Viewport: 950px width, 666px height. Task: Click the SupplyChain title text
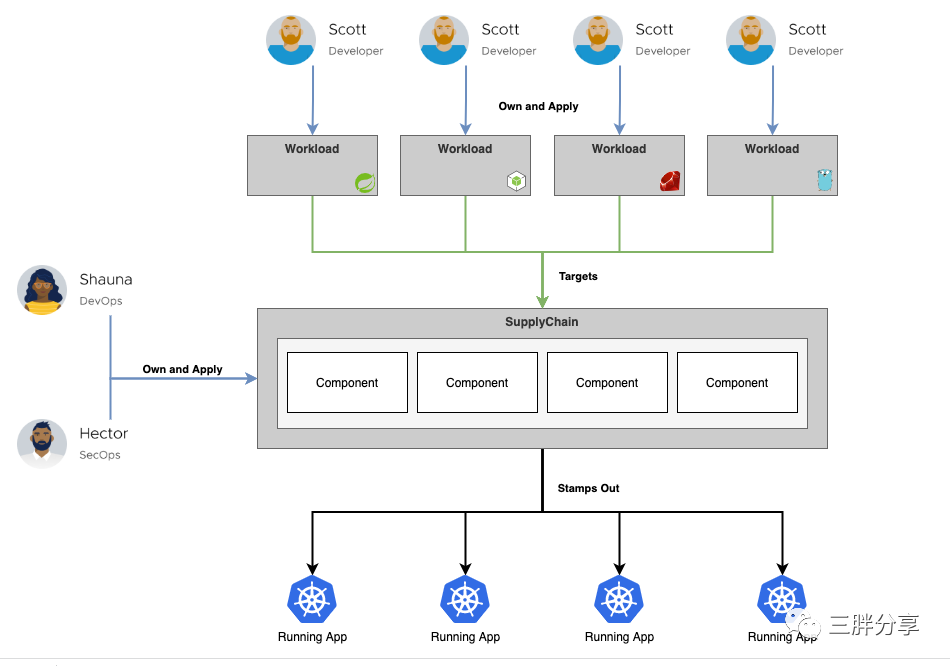click(542, 322)
